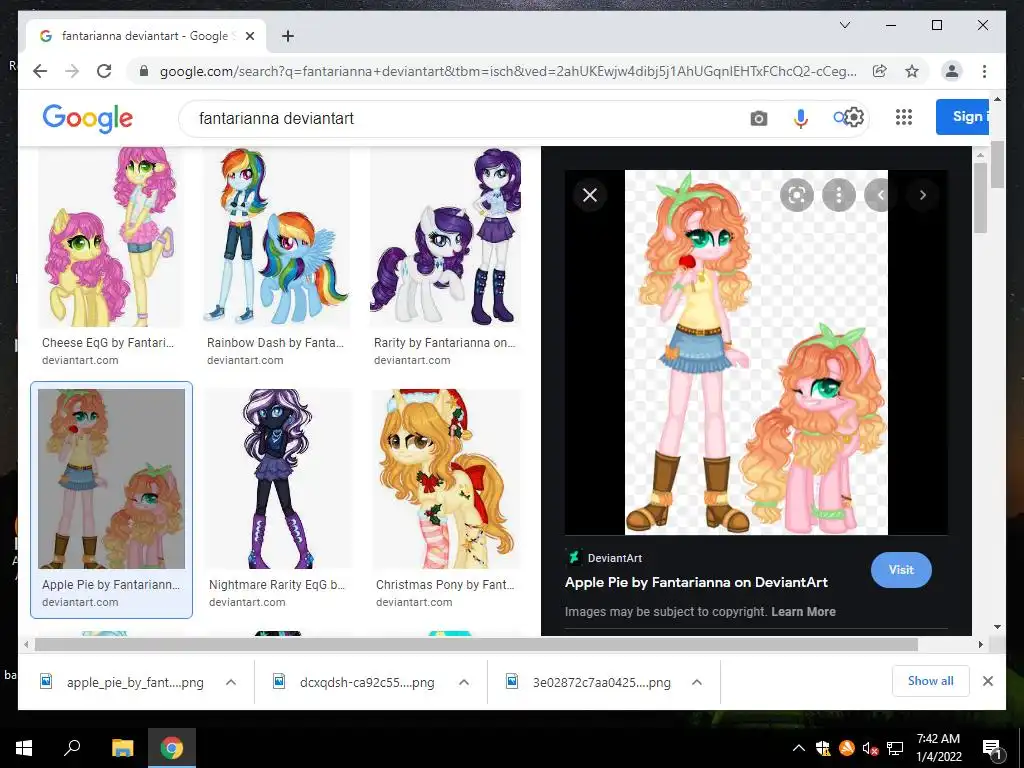Viewport: 1024px width, 768px height.
Task: Reload the Google search page
Action: pyautogui.click(x=104, y=71)
